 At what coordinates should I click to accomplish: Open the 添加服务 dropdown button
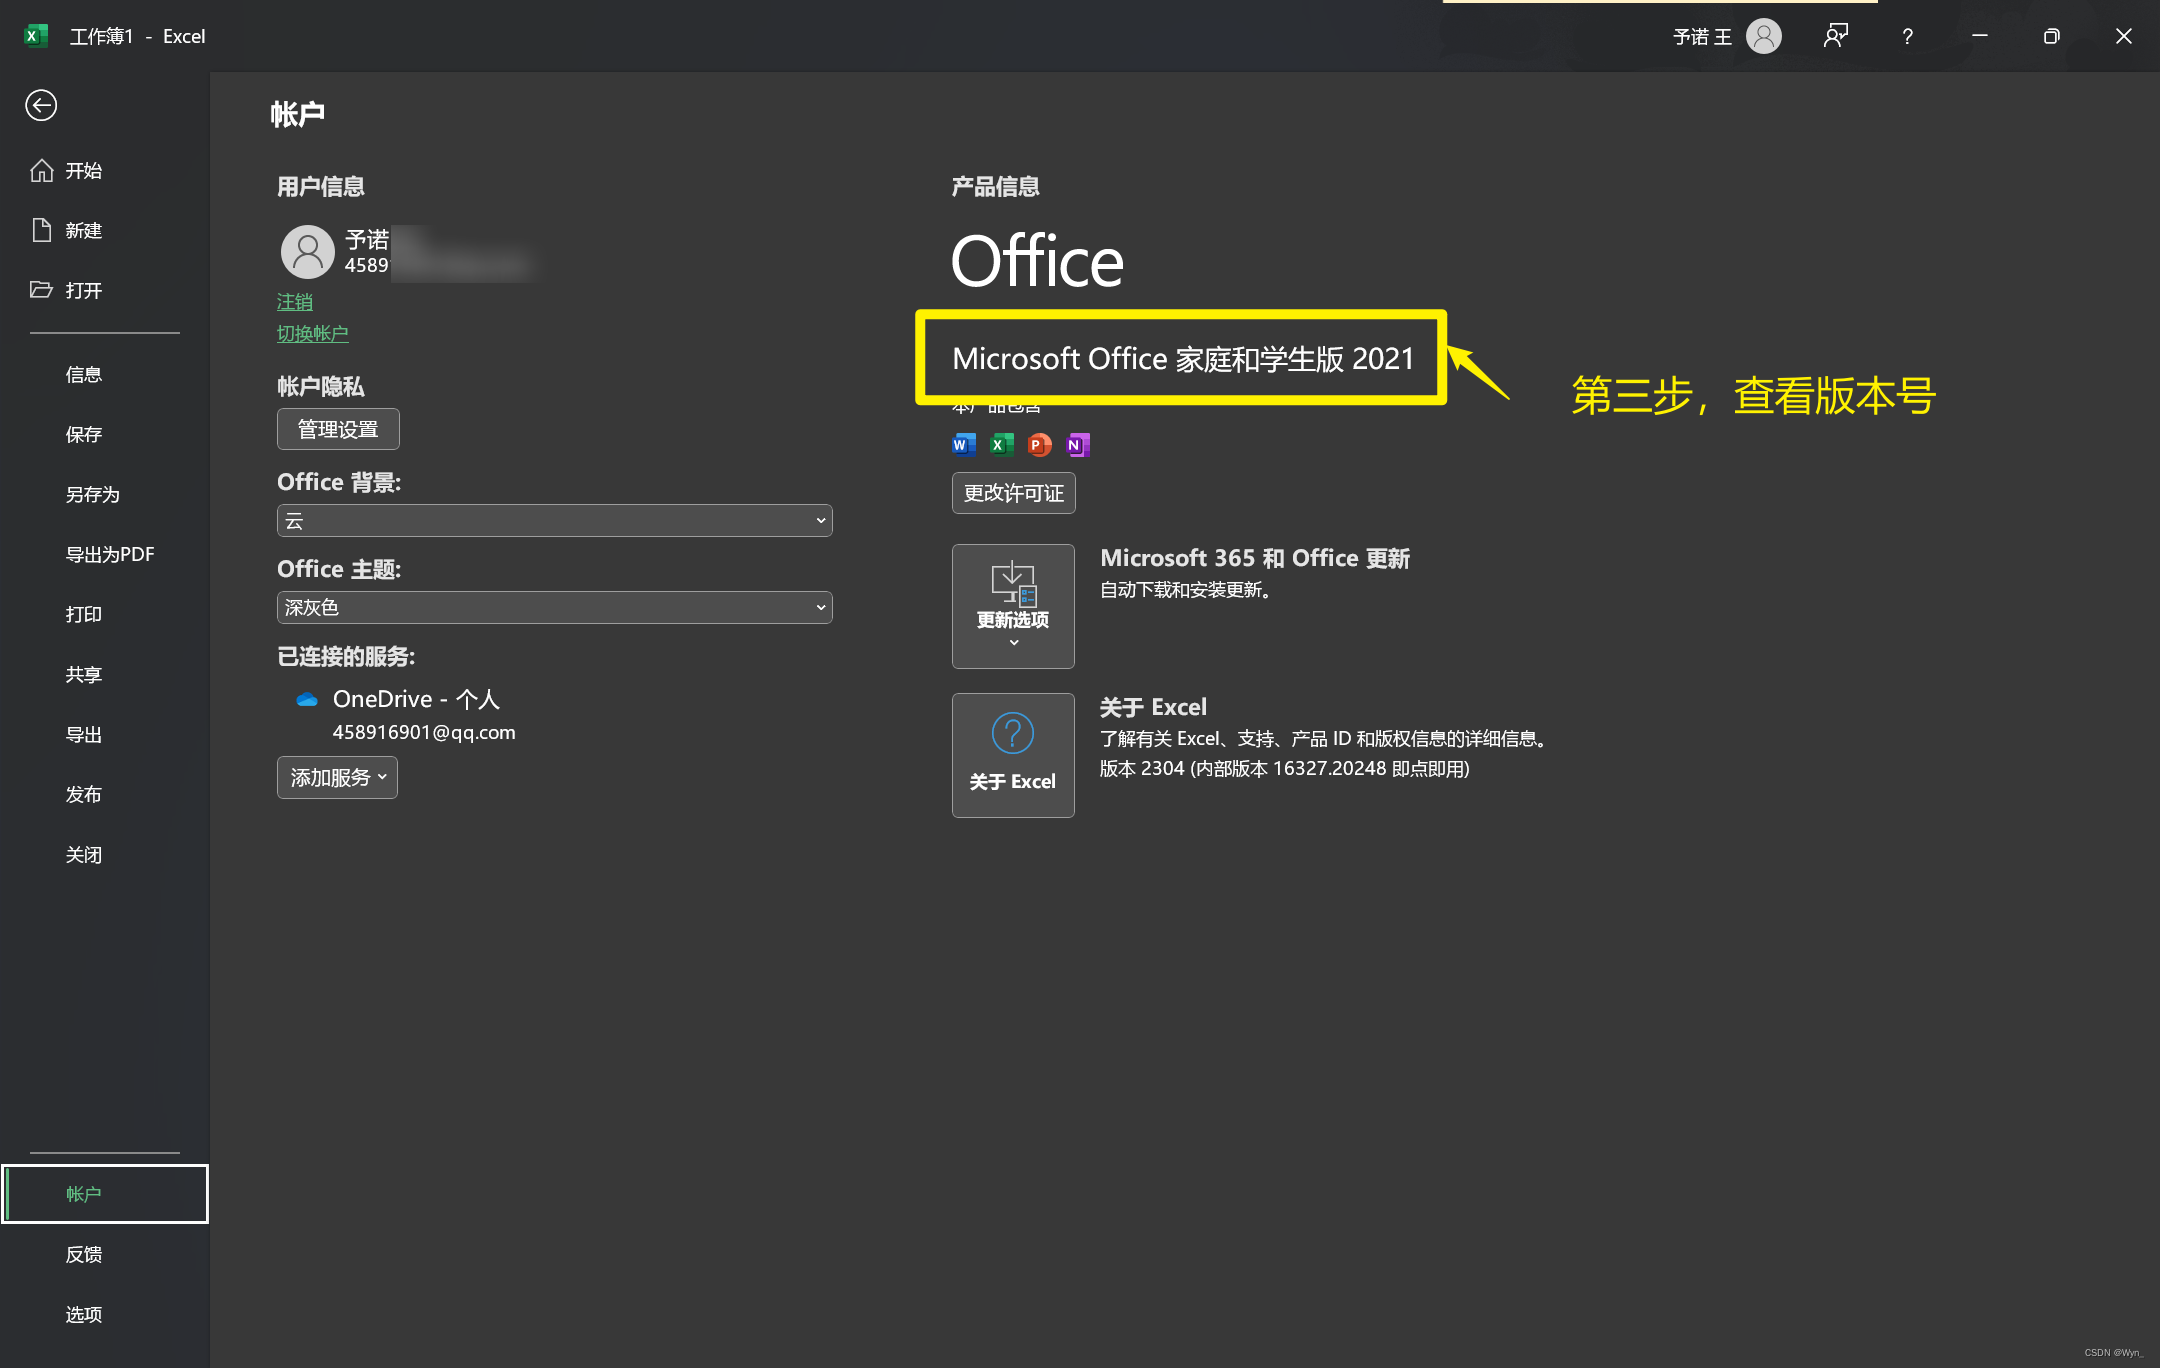tap(337, 778)
